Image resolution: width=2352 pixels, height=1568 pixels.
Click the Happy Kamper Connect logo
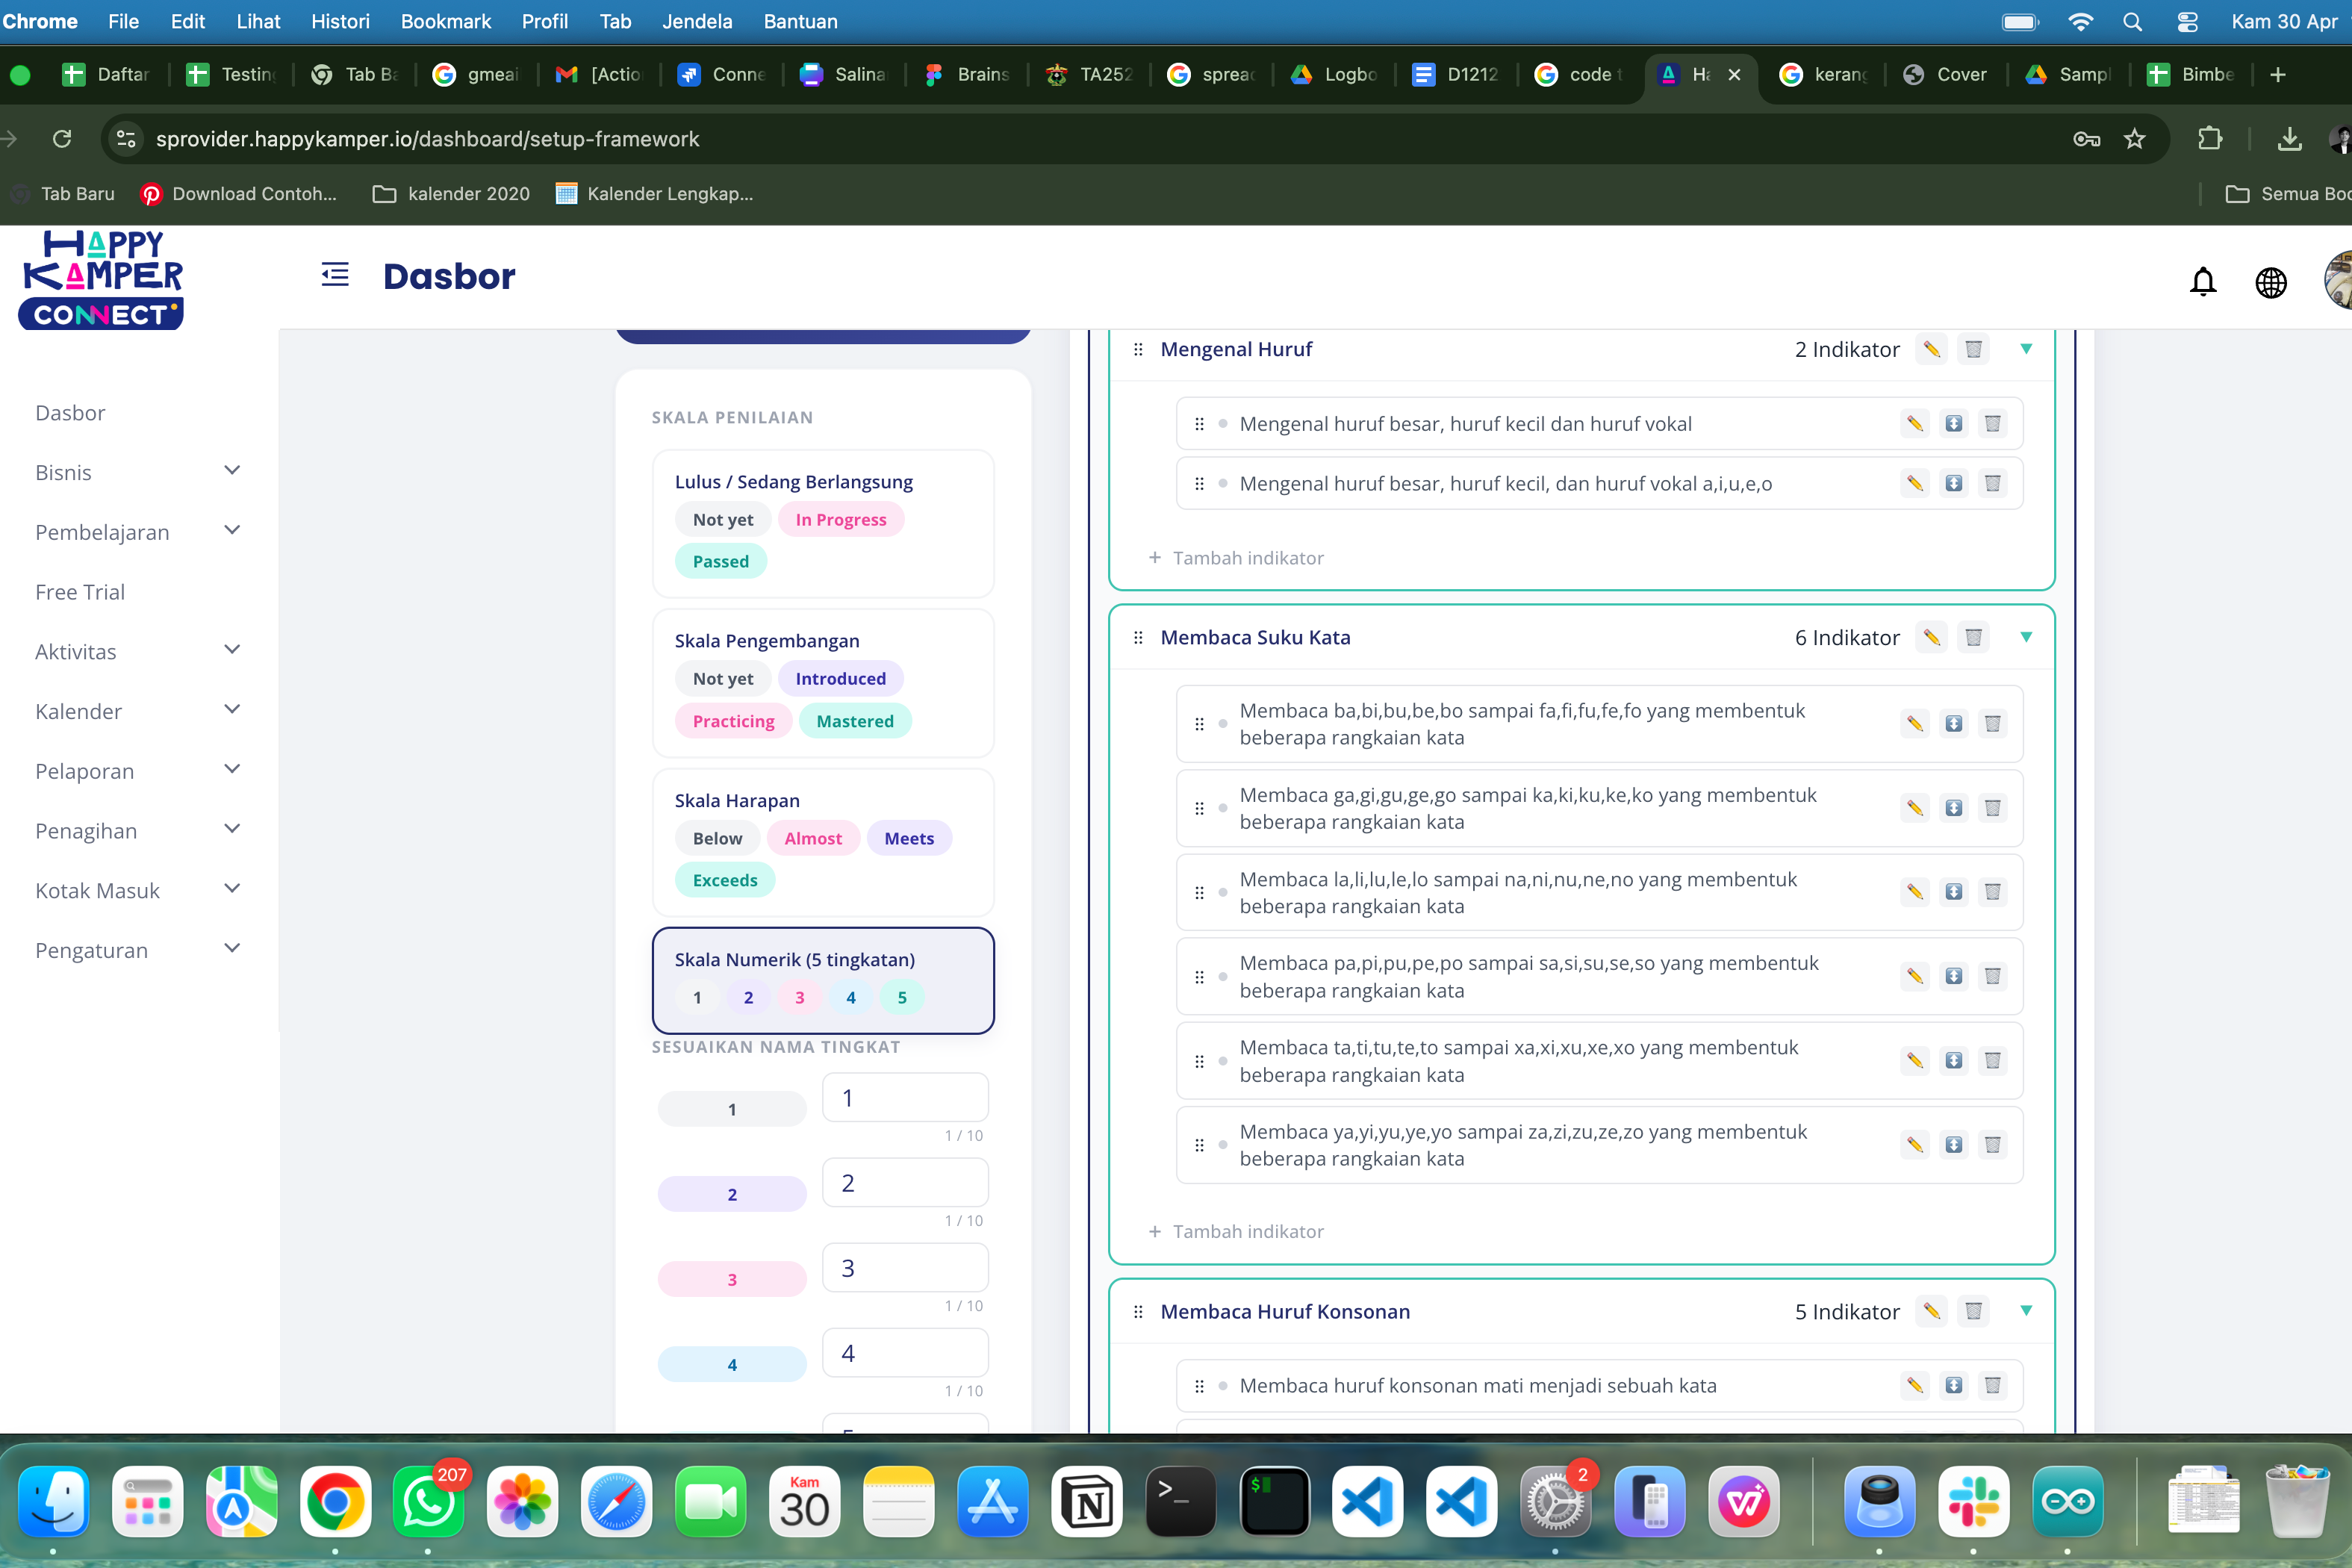[x=102, y=280]
